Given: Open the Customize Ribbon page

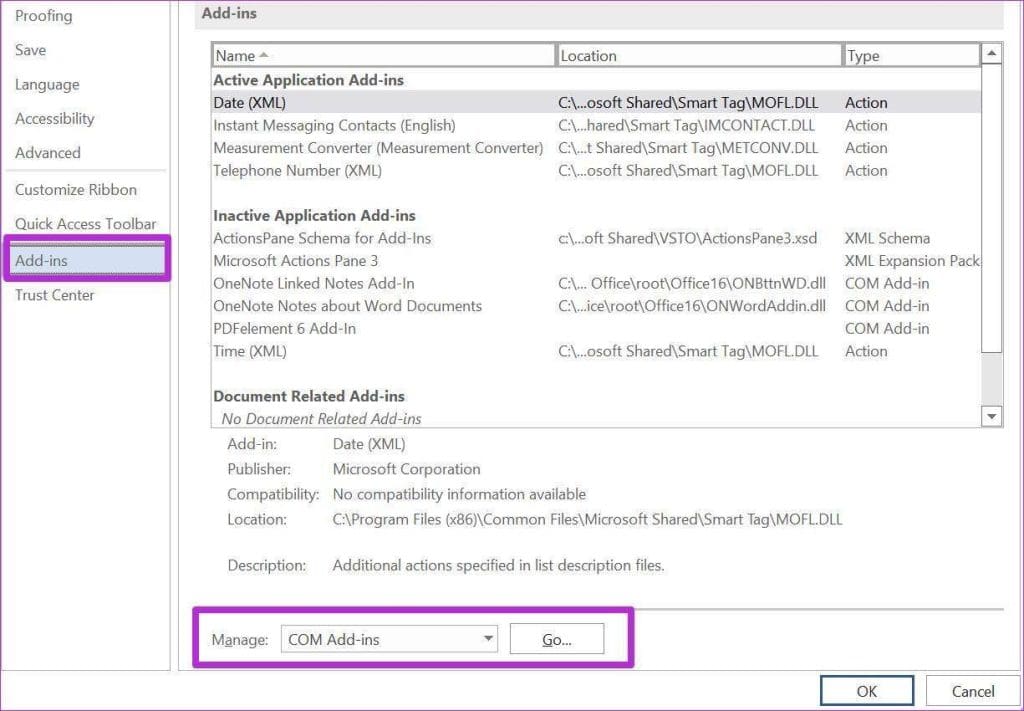Looking at the screenshot, I should 76,189.
